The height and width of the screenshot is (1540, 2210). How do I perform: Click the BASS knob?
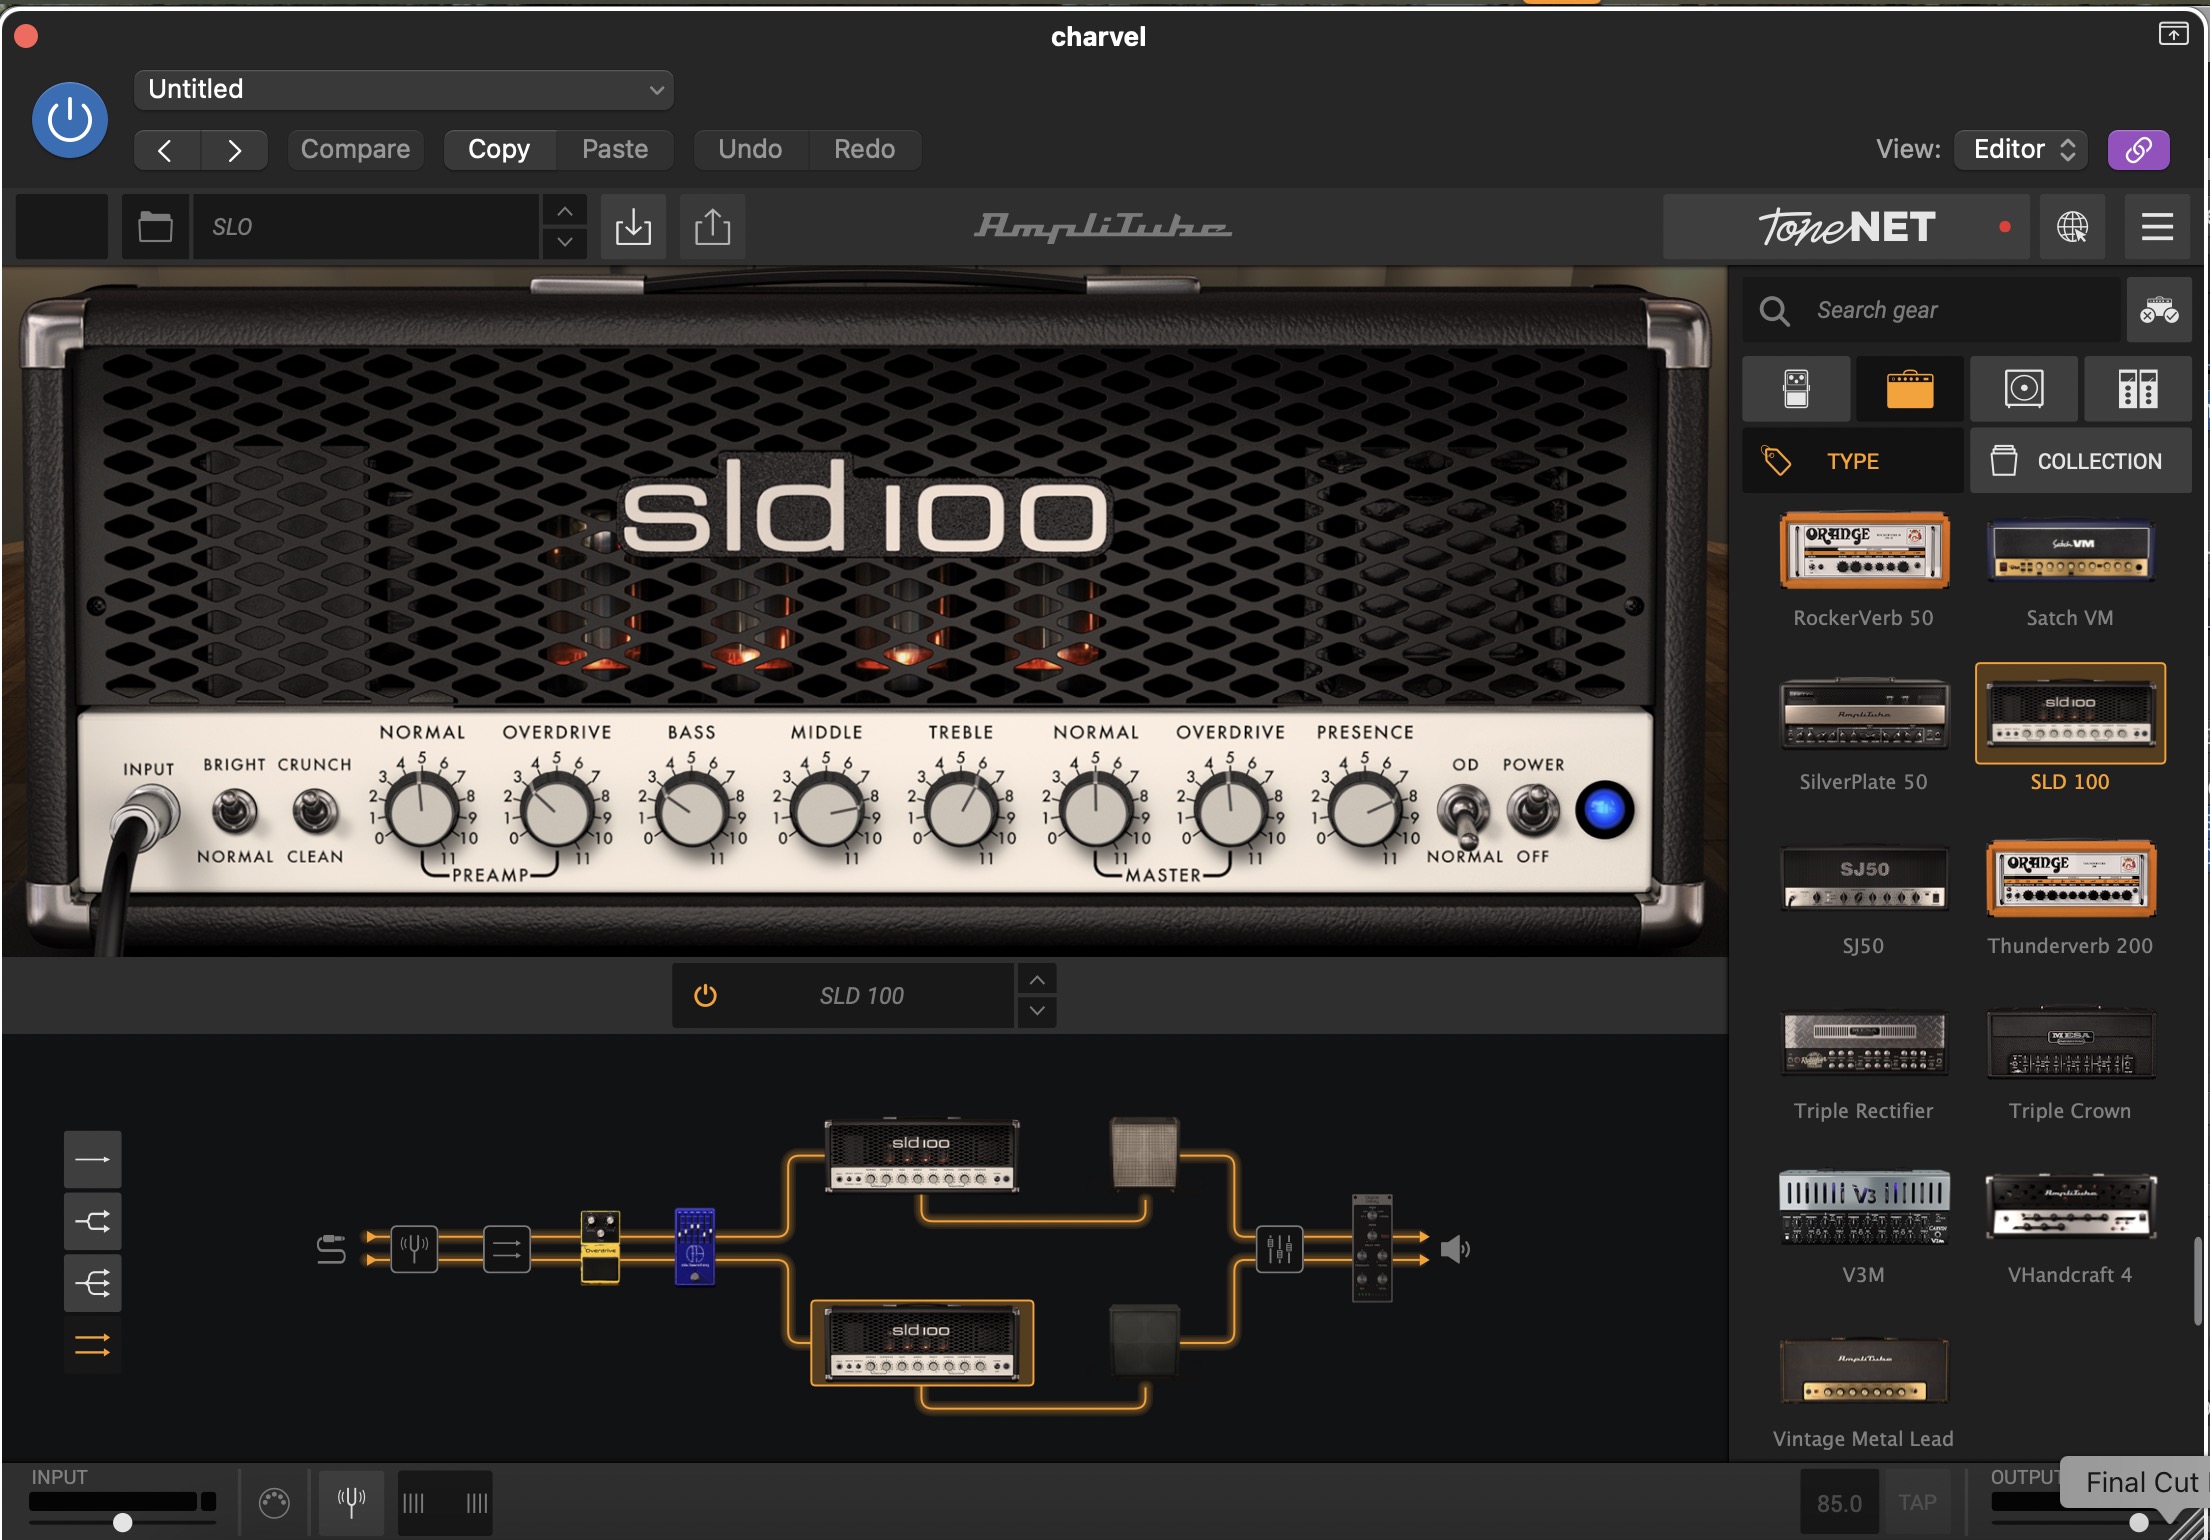pyautogui.click(x=692, y=812)
